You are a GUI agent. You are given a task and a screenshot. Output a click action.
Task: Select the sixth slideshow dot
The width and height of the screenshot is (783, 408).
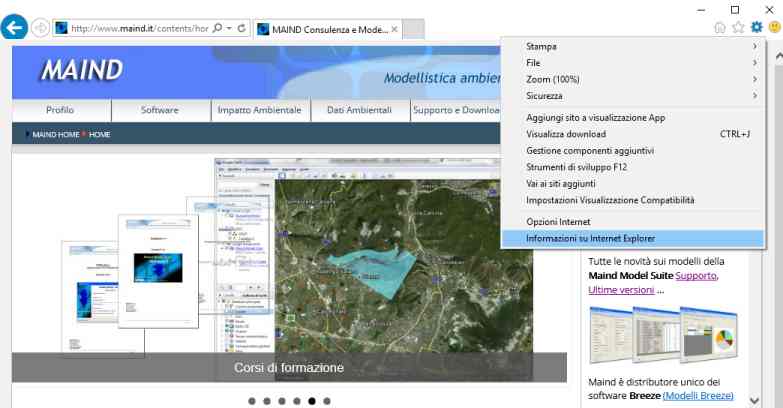(327, 401)
